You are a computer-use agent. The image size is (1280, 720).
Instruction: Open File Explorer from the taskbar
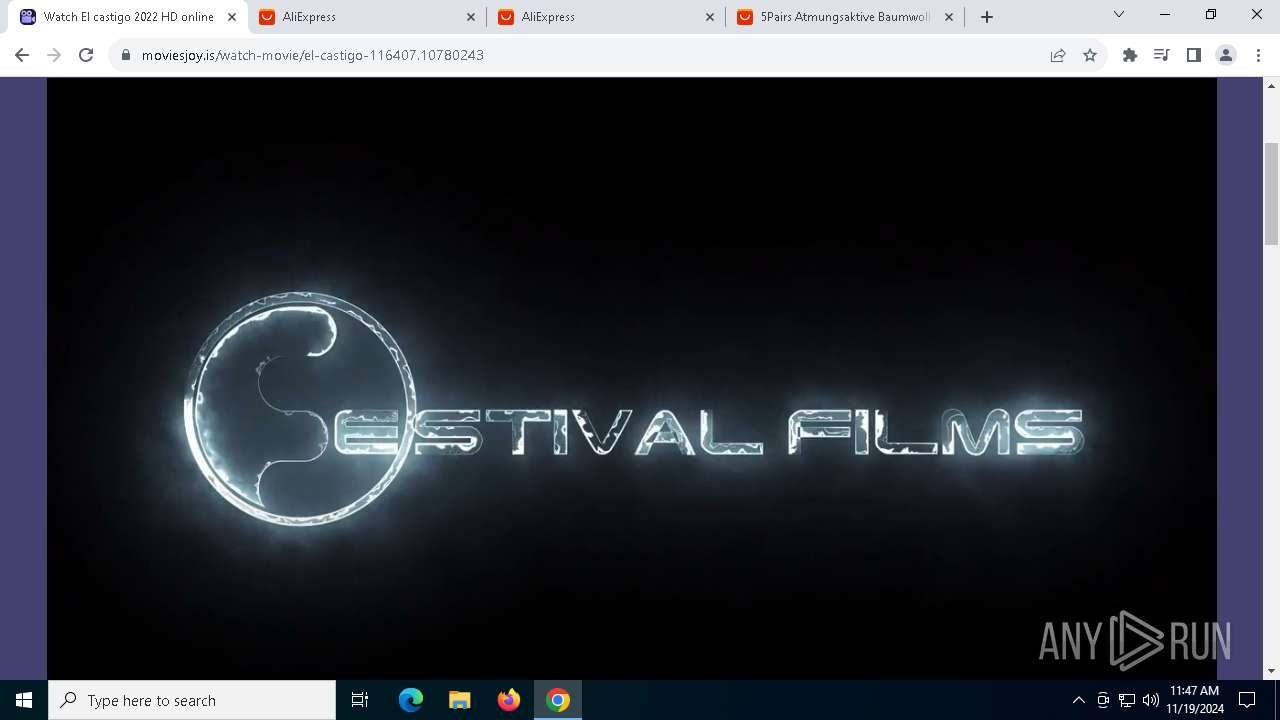(x=460, y=700)
